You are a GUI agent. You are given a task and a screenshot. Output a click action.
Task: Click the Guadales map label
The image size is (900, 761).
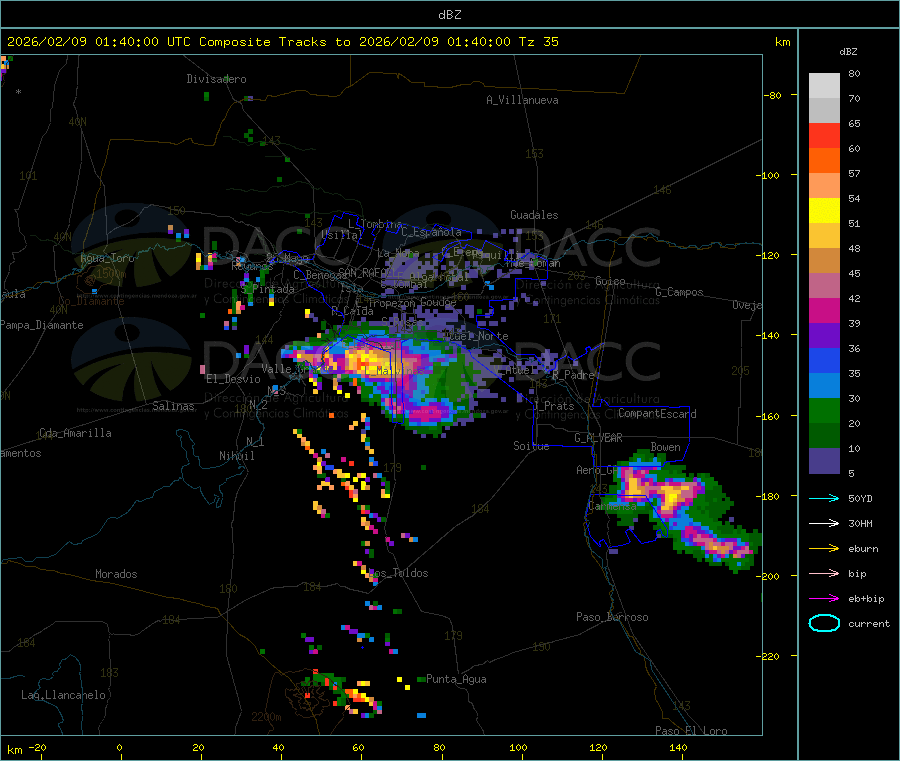pyautogui.click(x=534, y=215)
